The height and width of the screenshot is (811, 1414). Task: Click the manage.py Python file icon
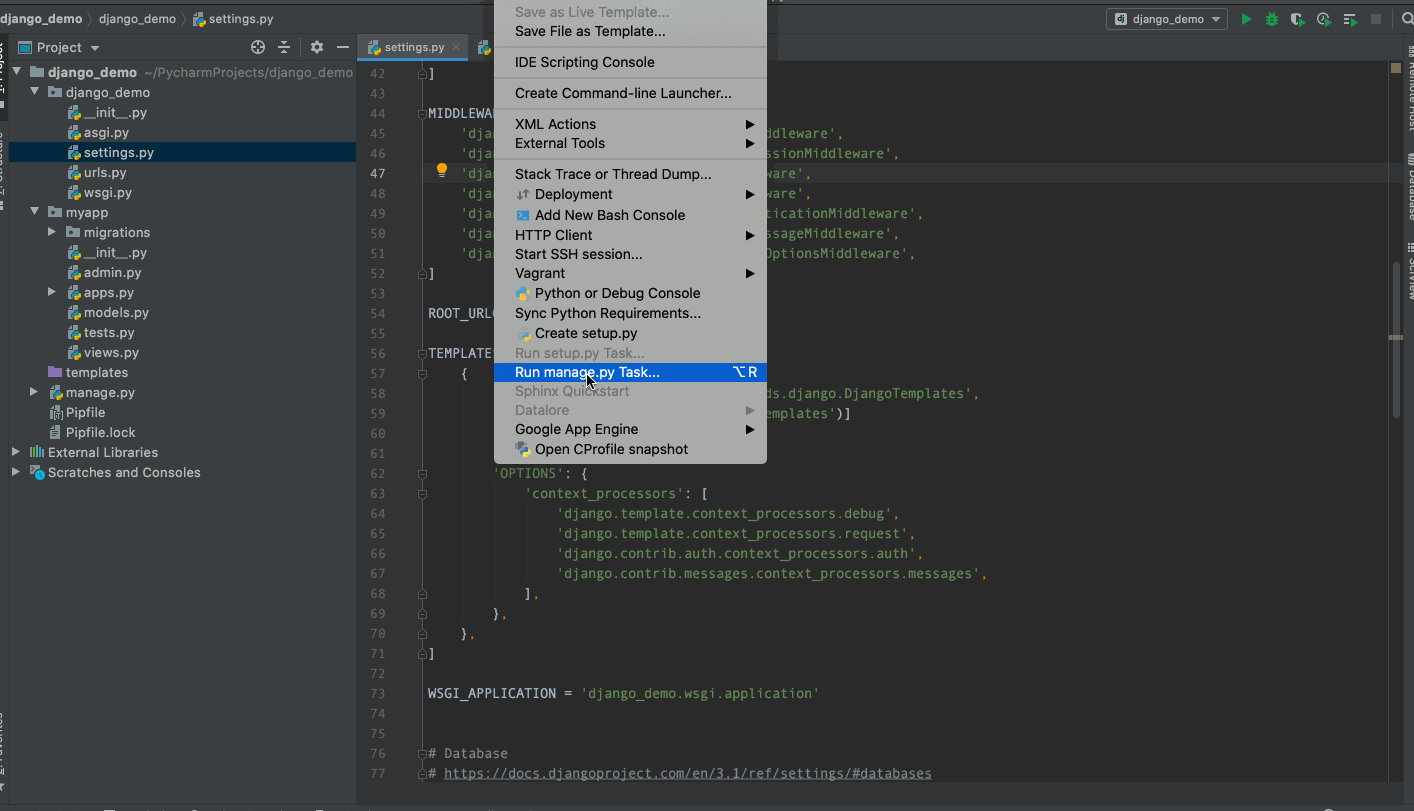[x=57, y=392]
